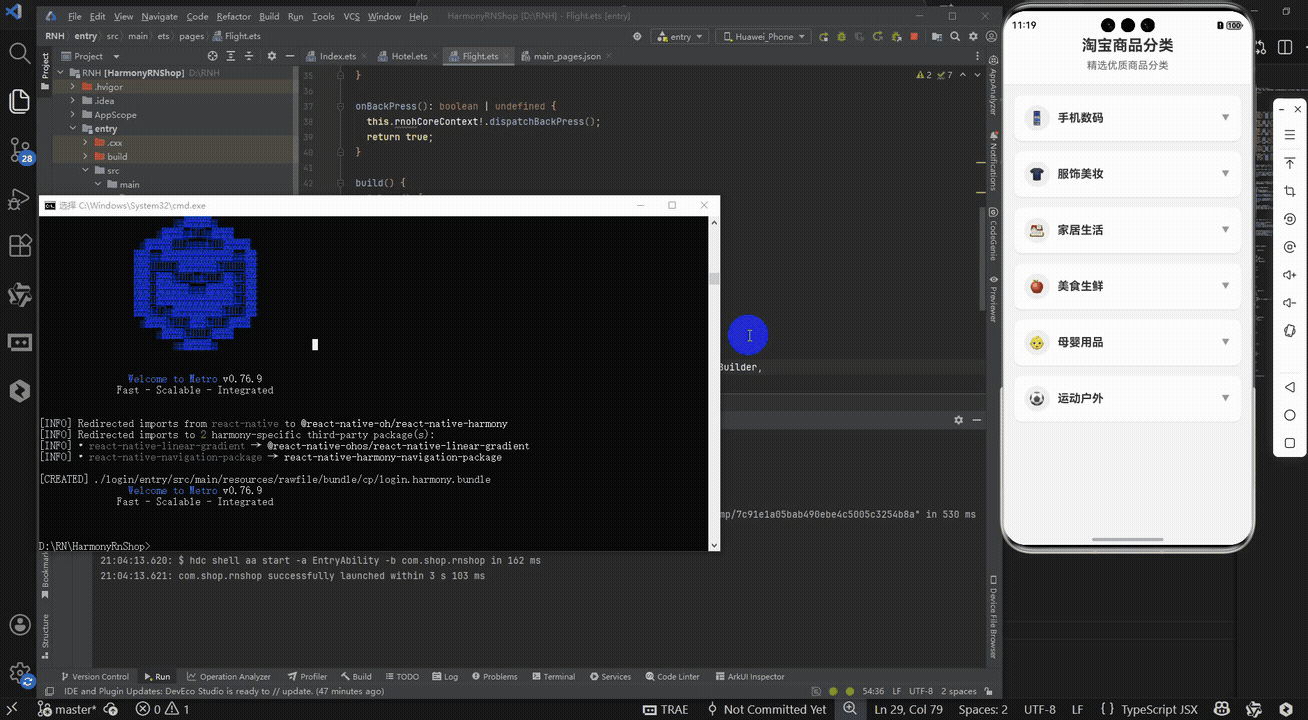
Task: Open the ArkUI Inspector tool window
Action: point(749,677)
